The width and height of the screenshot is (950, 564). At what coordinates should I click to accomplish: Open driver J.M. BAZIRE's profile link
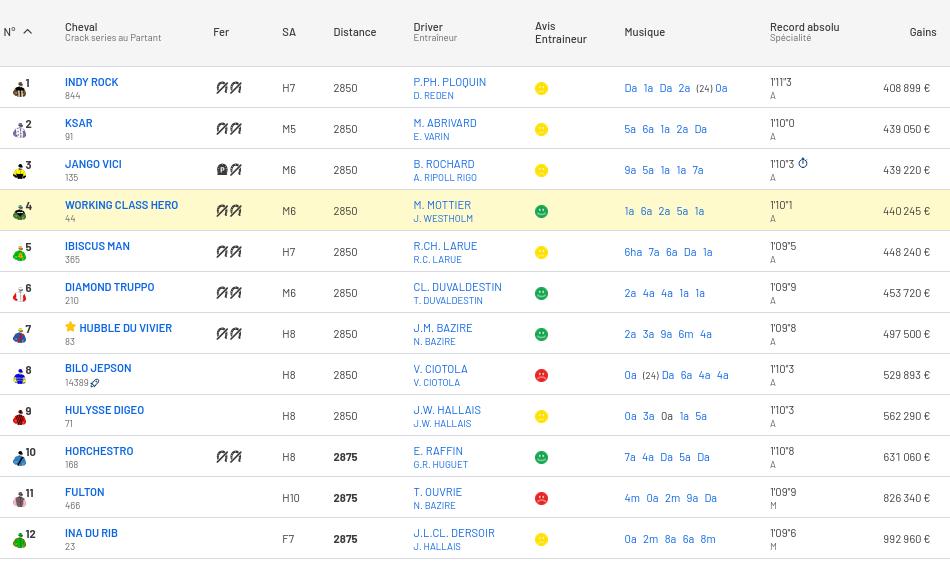442,328
